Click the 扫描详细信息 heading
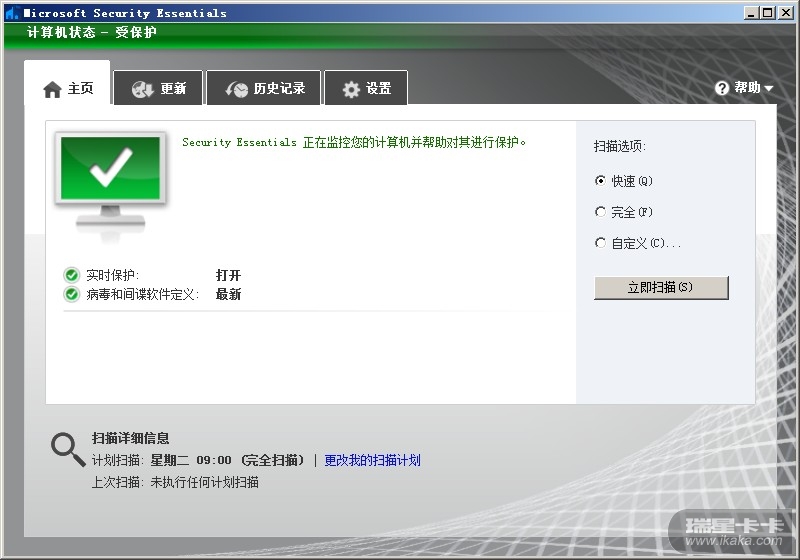 (131, 438)
